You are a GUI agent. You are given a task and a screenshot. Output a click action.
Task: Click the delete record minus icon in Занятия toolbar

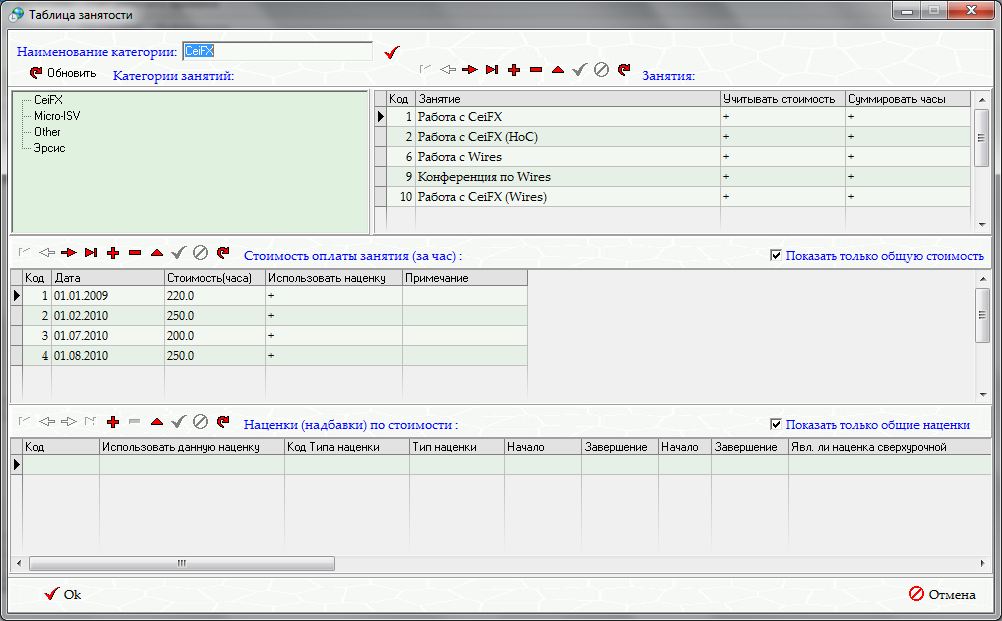(536, 70)
